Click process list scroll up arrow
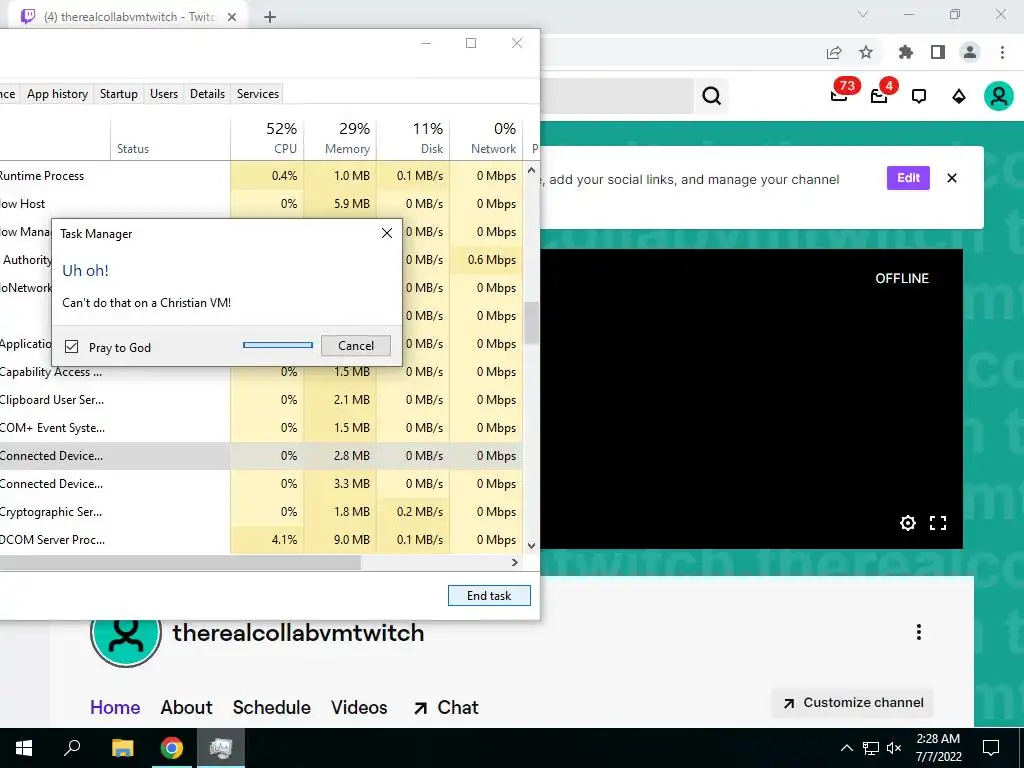1024x768 pixels. pos(532,170)
